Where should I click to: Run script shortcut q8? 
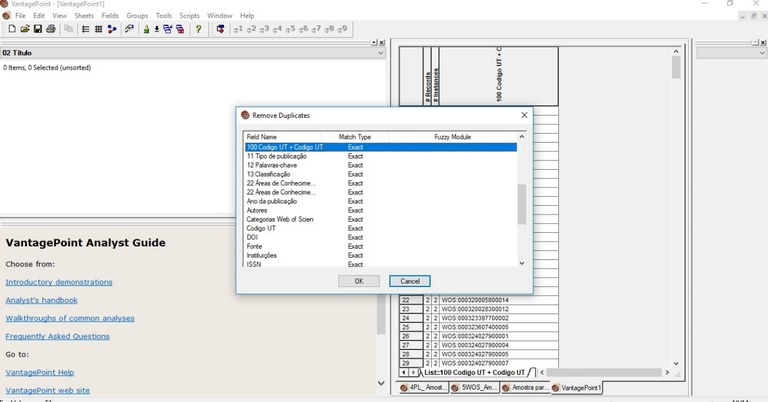(x=330, y=29)
